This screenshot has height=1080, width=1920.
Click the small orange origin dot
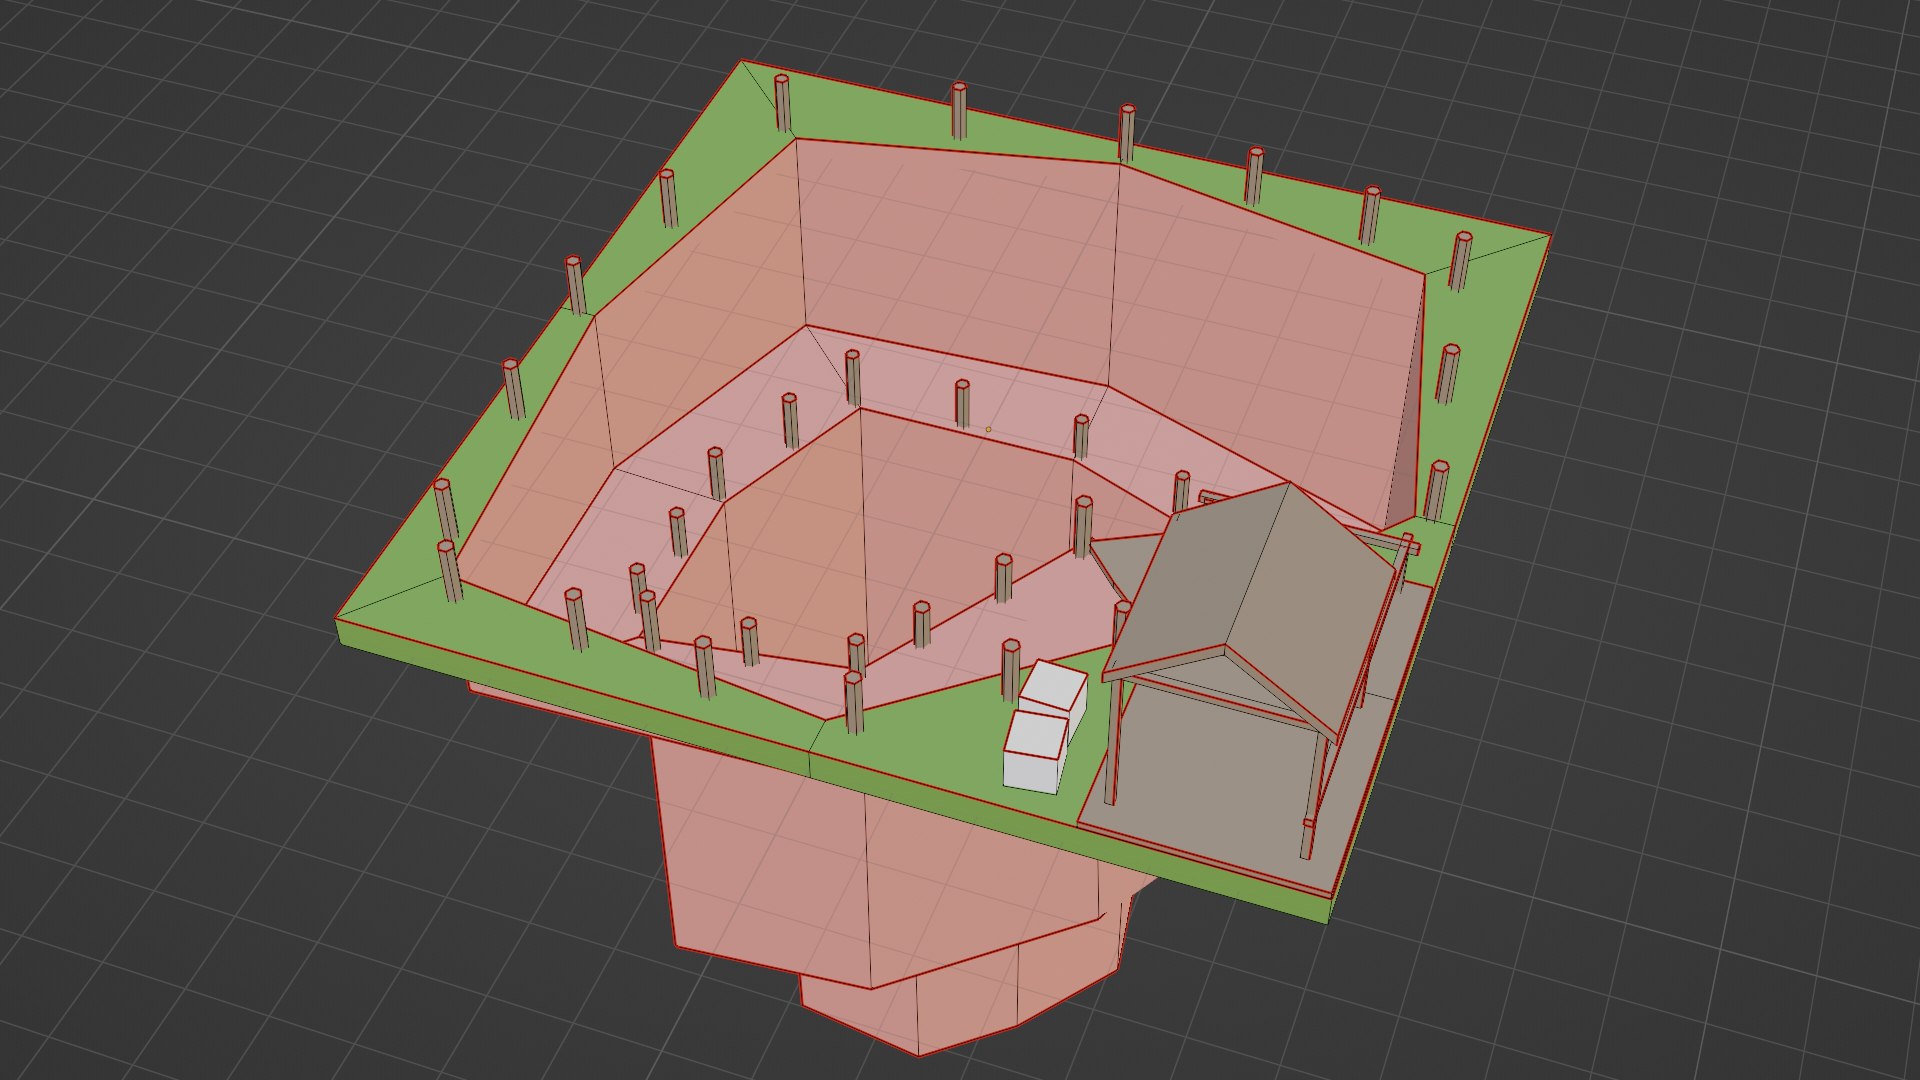[988, 430]
